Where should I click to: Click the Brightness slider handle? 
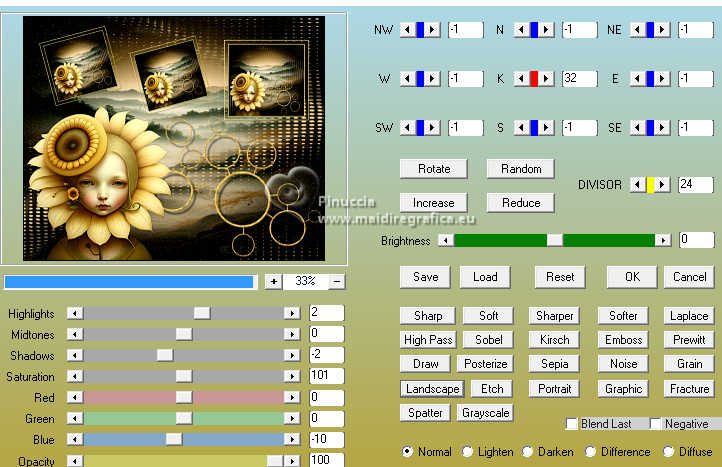(x=554, y=240)
